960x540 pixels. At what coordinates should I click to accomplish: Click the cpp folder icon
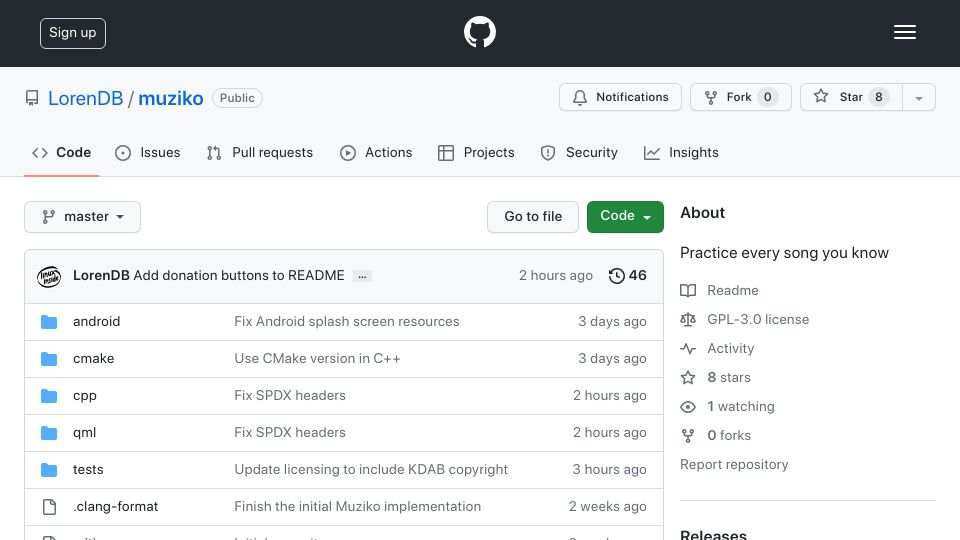coord(49,396)
